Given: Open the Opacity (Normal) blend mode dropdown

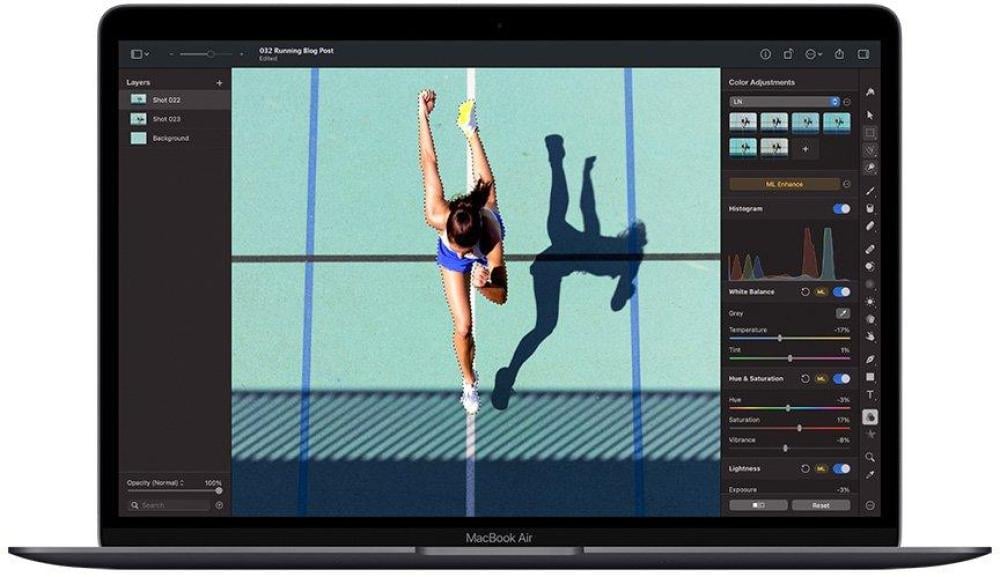Looking at the screenshot, I should (156, 483).
